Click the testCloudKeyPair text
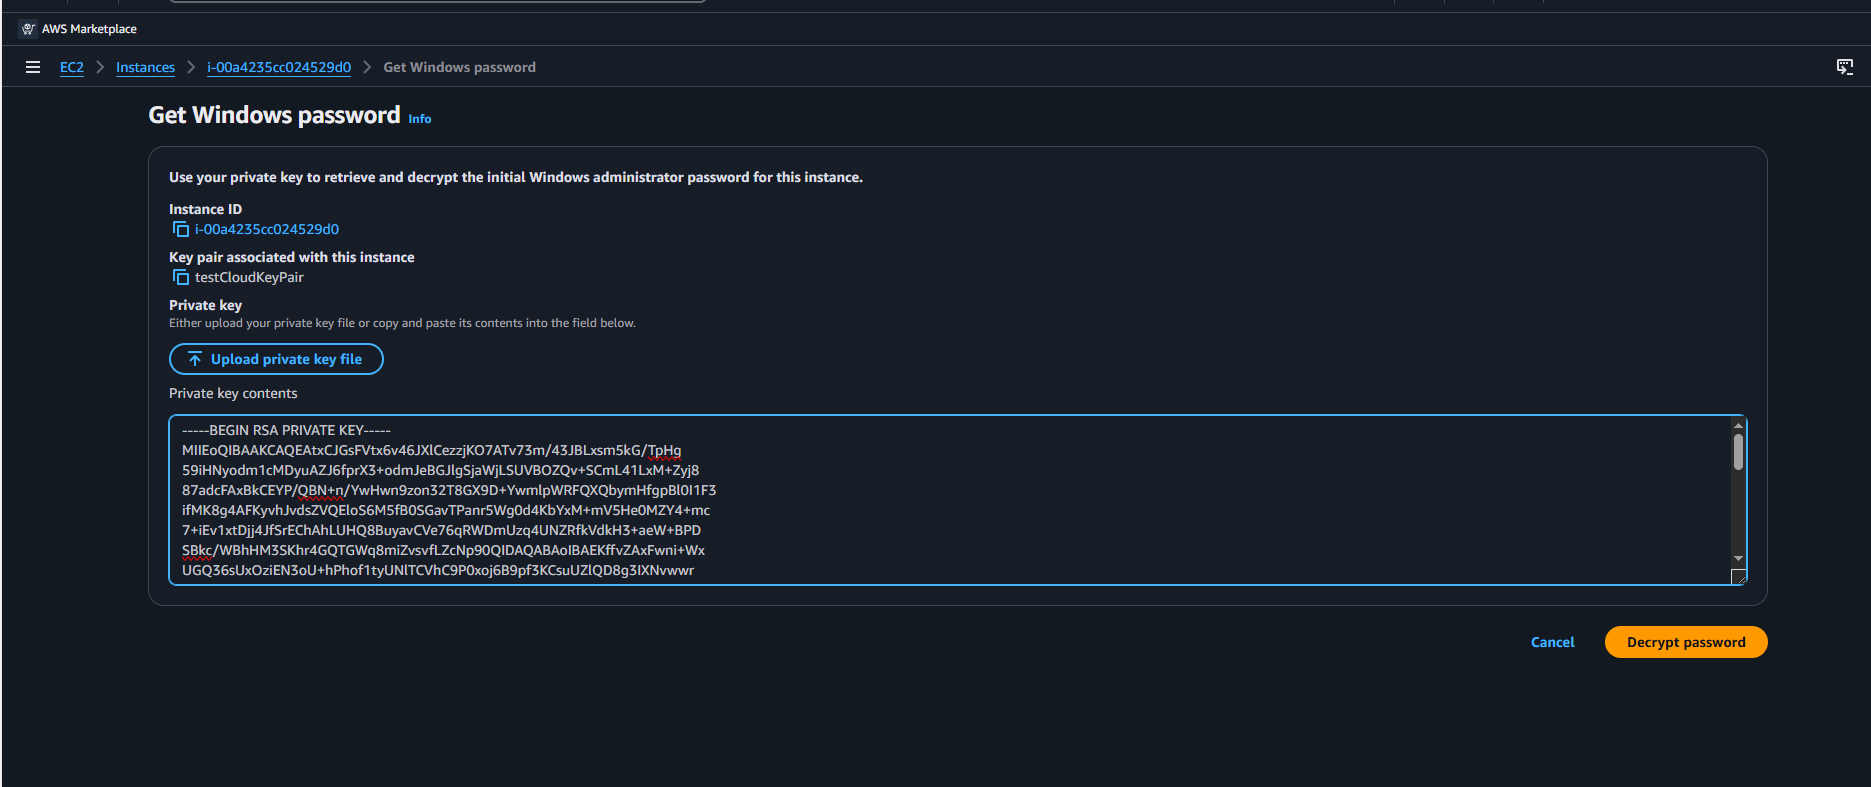1871x787 pixels. (x=249, y=277)
